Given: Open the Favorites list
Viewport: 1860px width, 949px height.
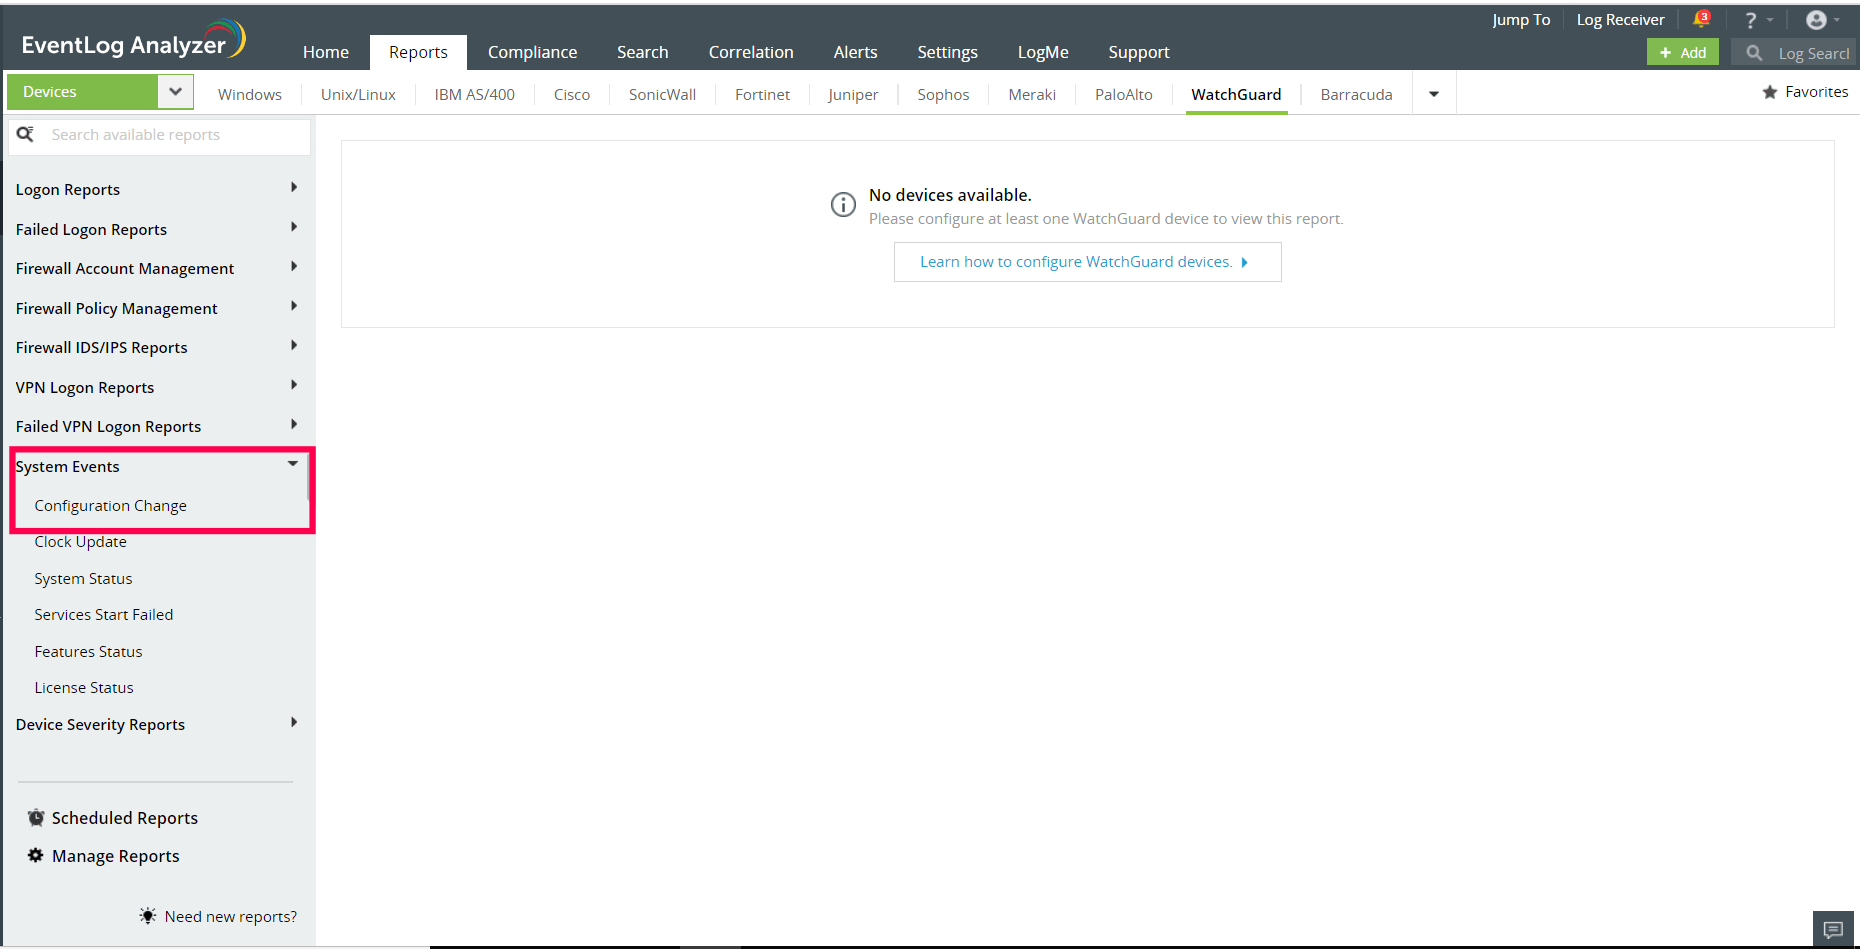Looking at the screenshot, I should click(x=1816, y=92).
